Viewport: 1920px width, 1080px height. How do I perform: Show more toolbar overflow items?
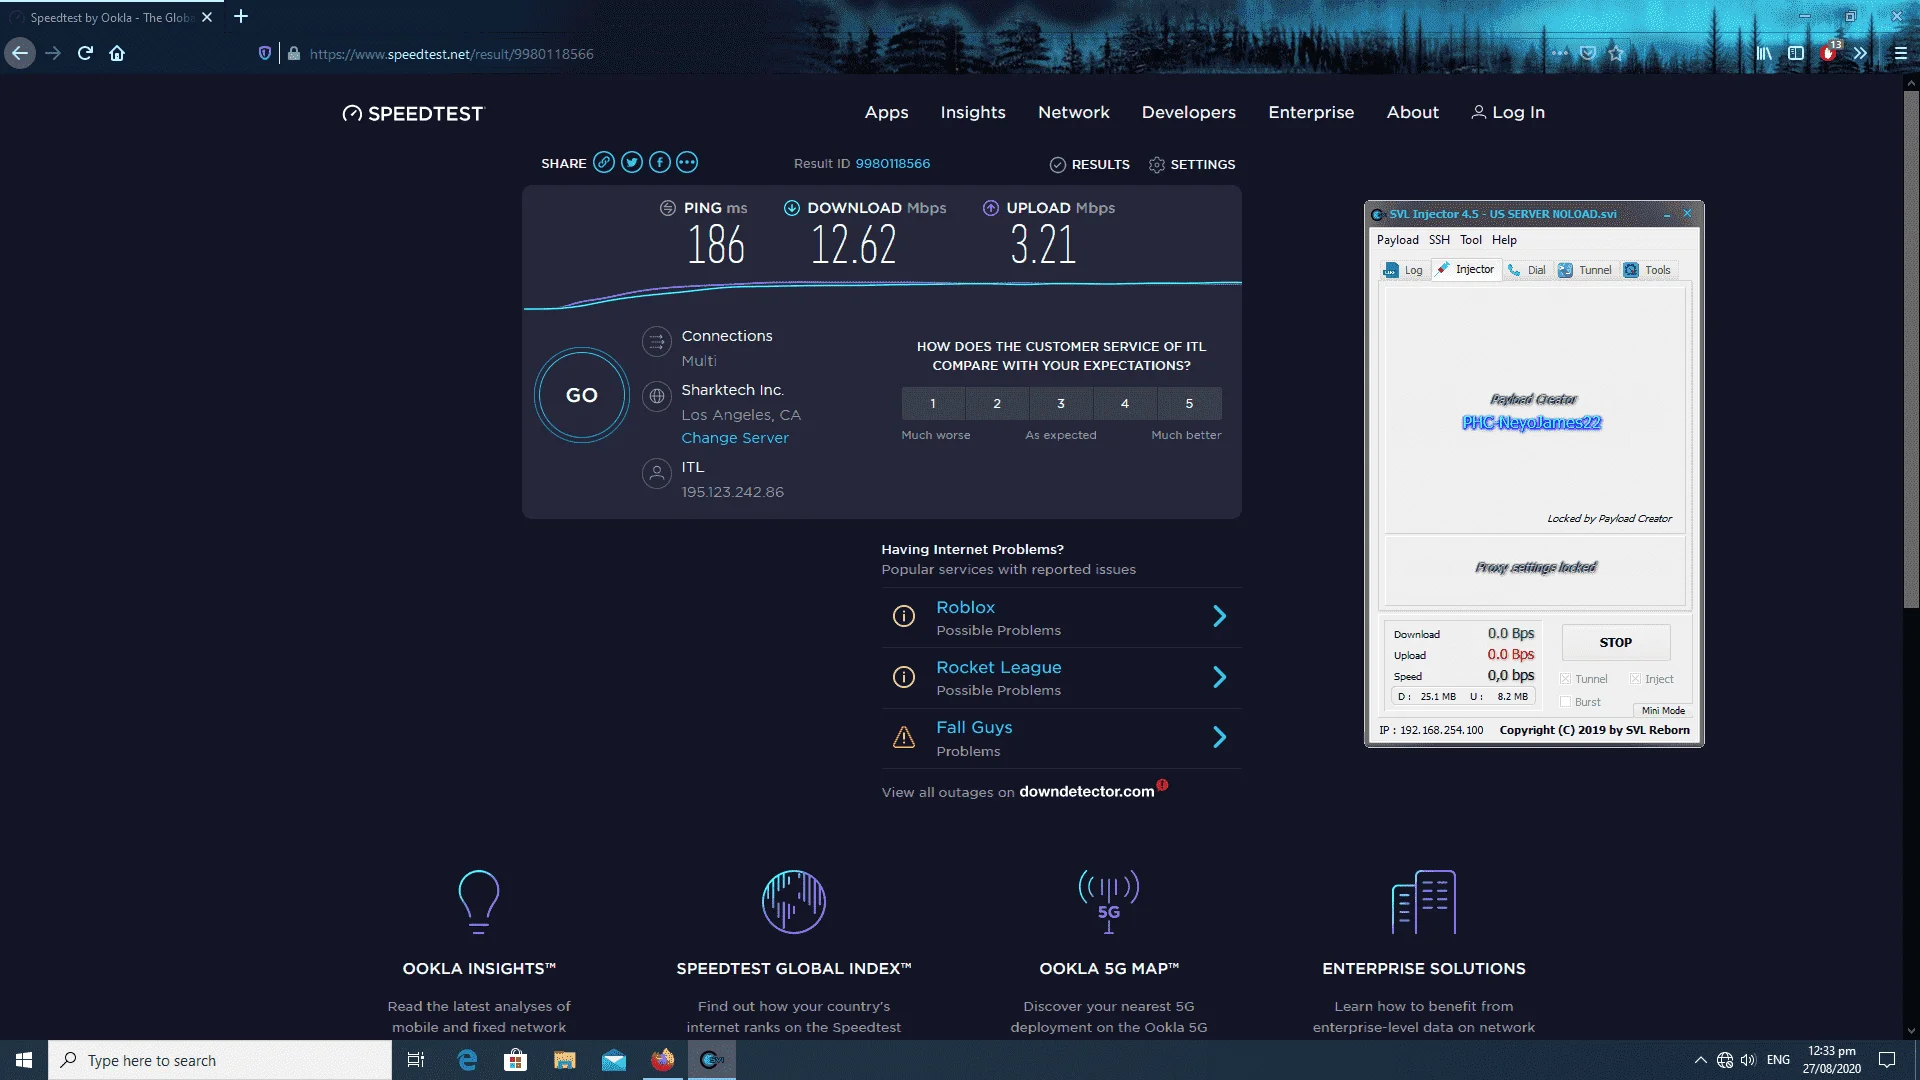(1860, 54)
